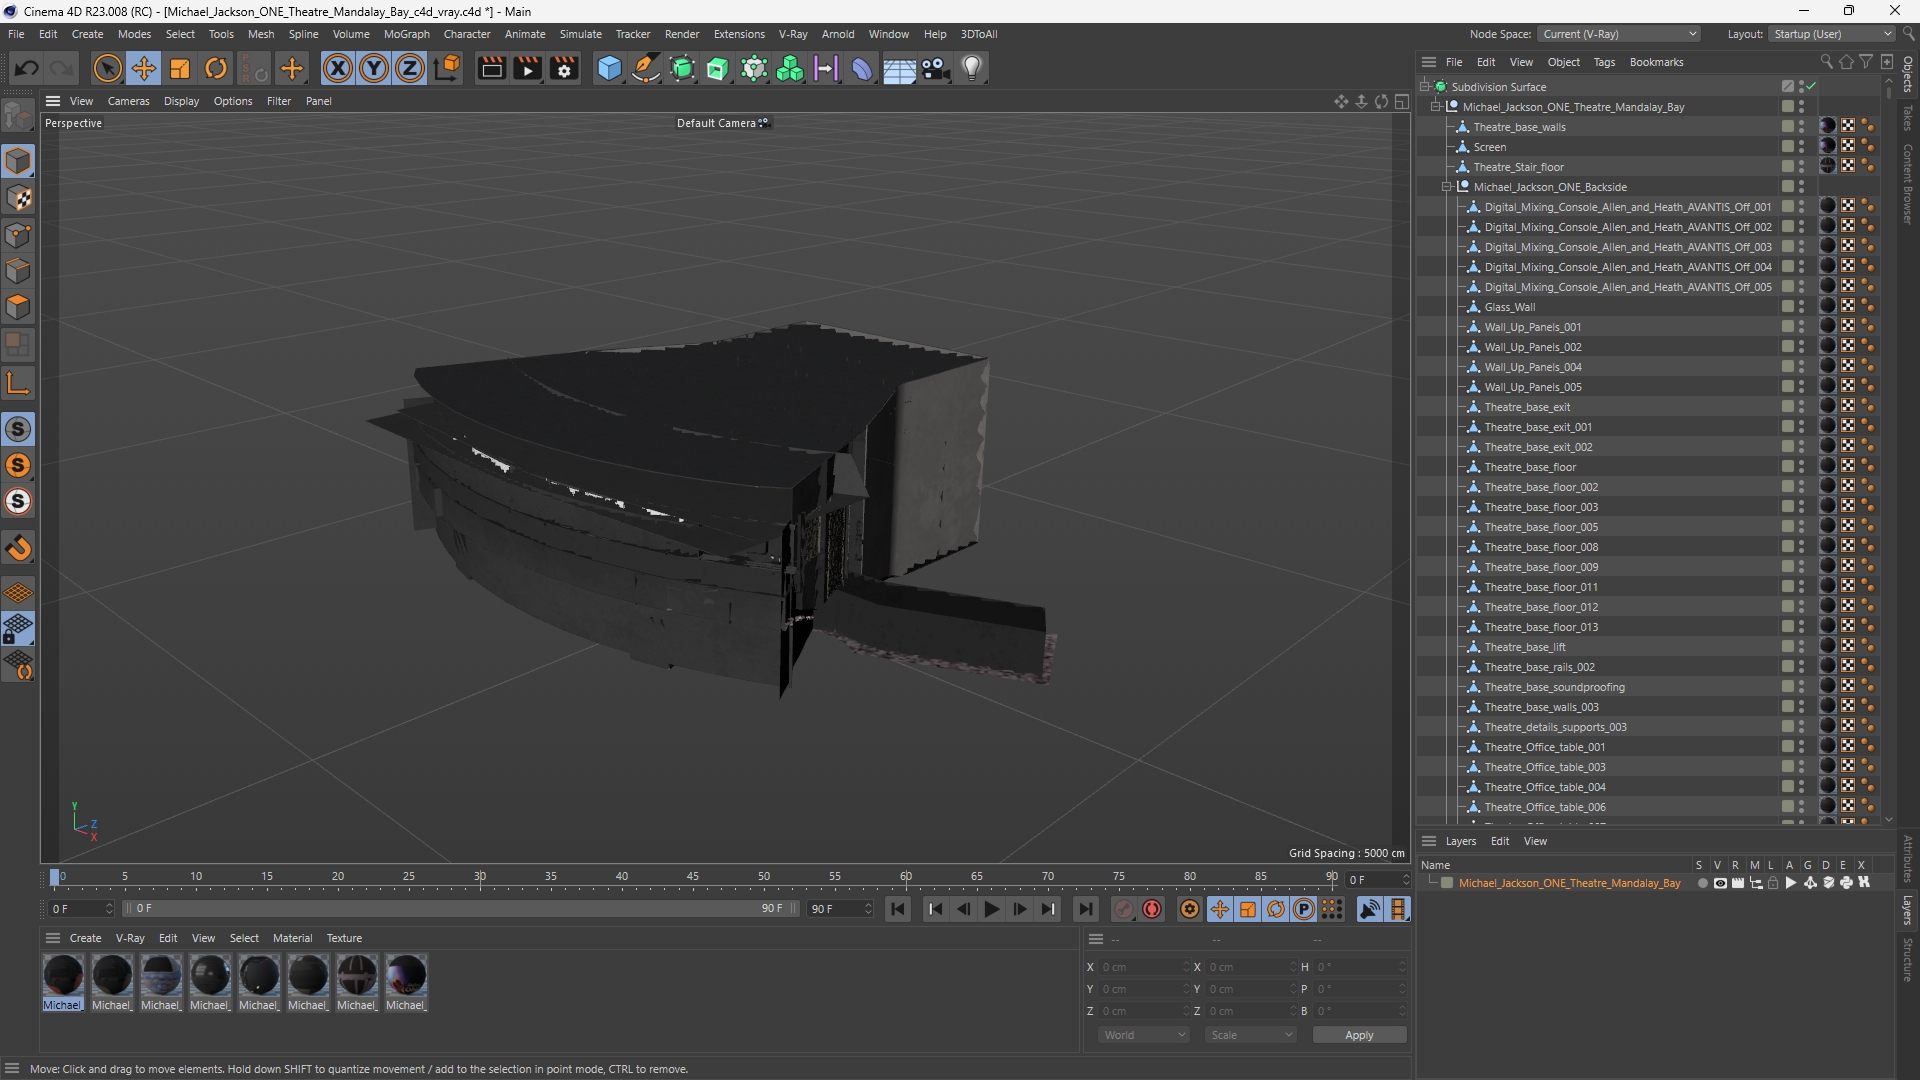Open the Takes side tab
This screenshot has width=1920, height=1080.
tap(1908, 117)
